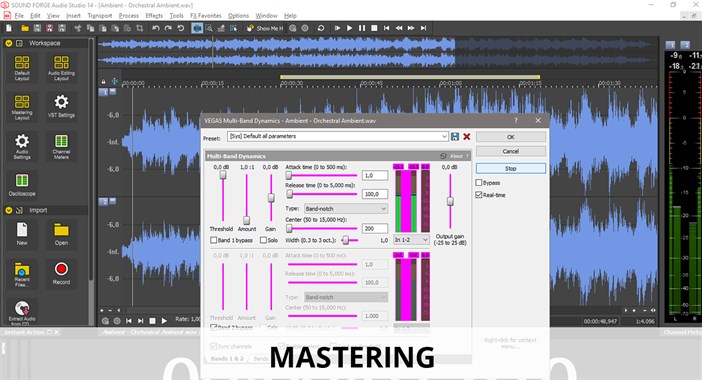Click the Band 1 Amount slider handle
The image size is (702, 380).
[246, 220]
